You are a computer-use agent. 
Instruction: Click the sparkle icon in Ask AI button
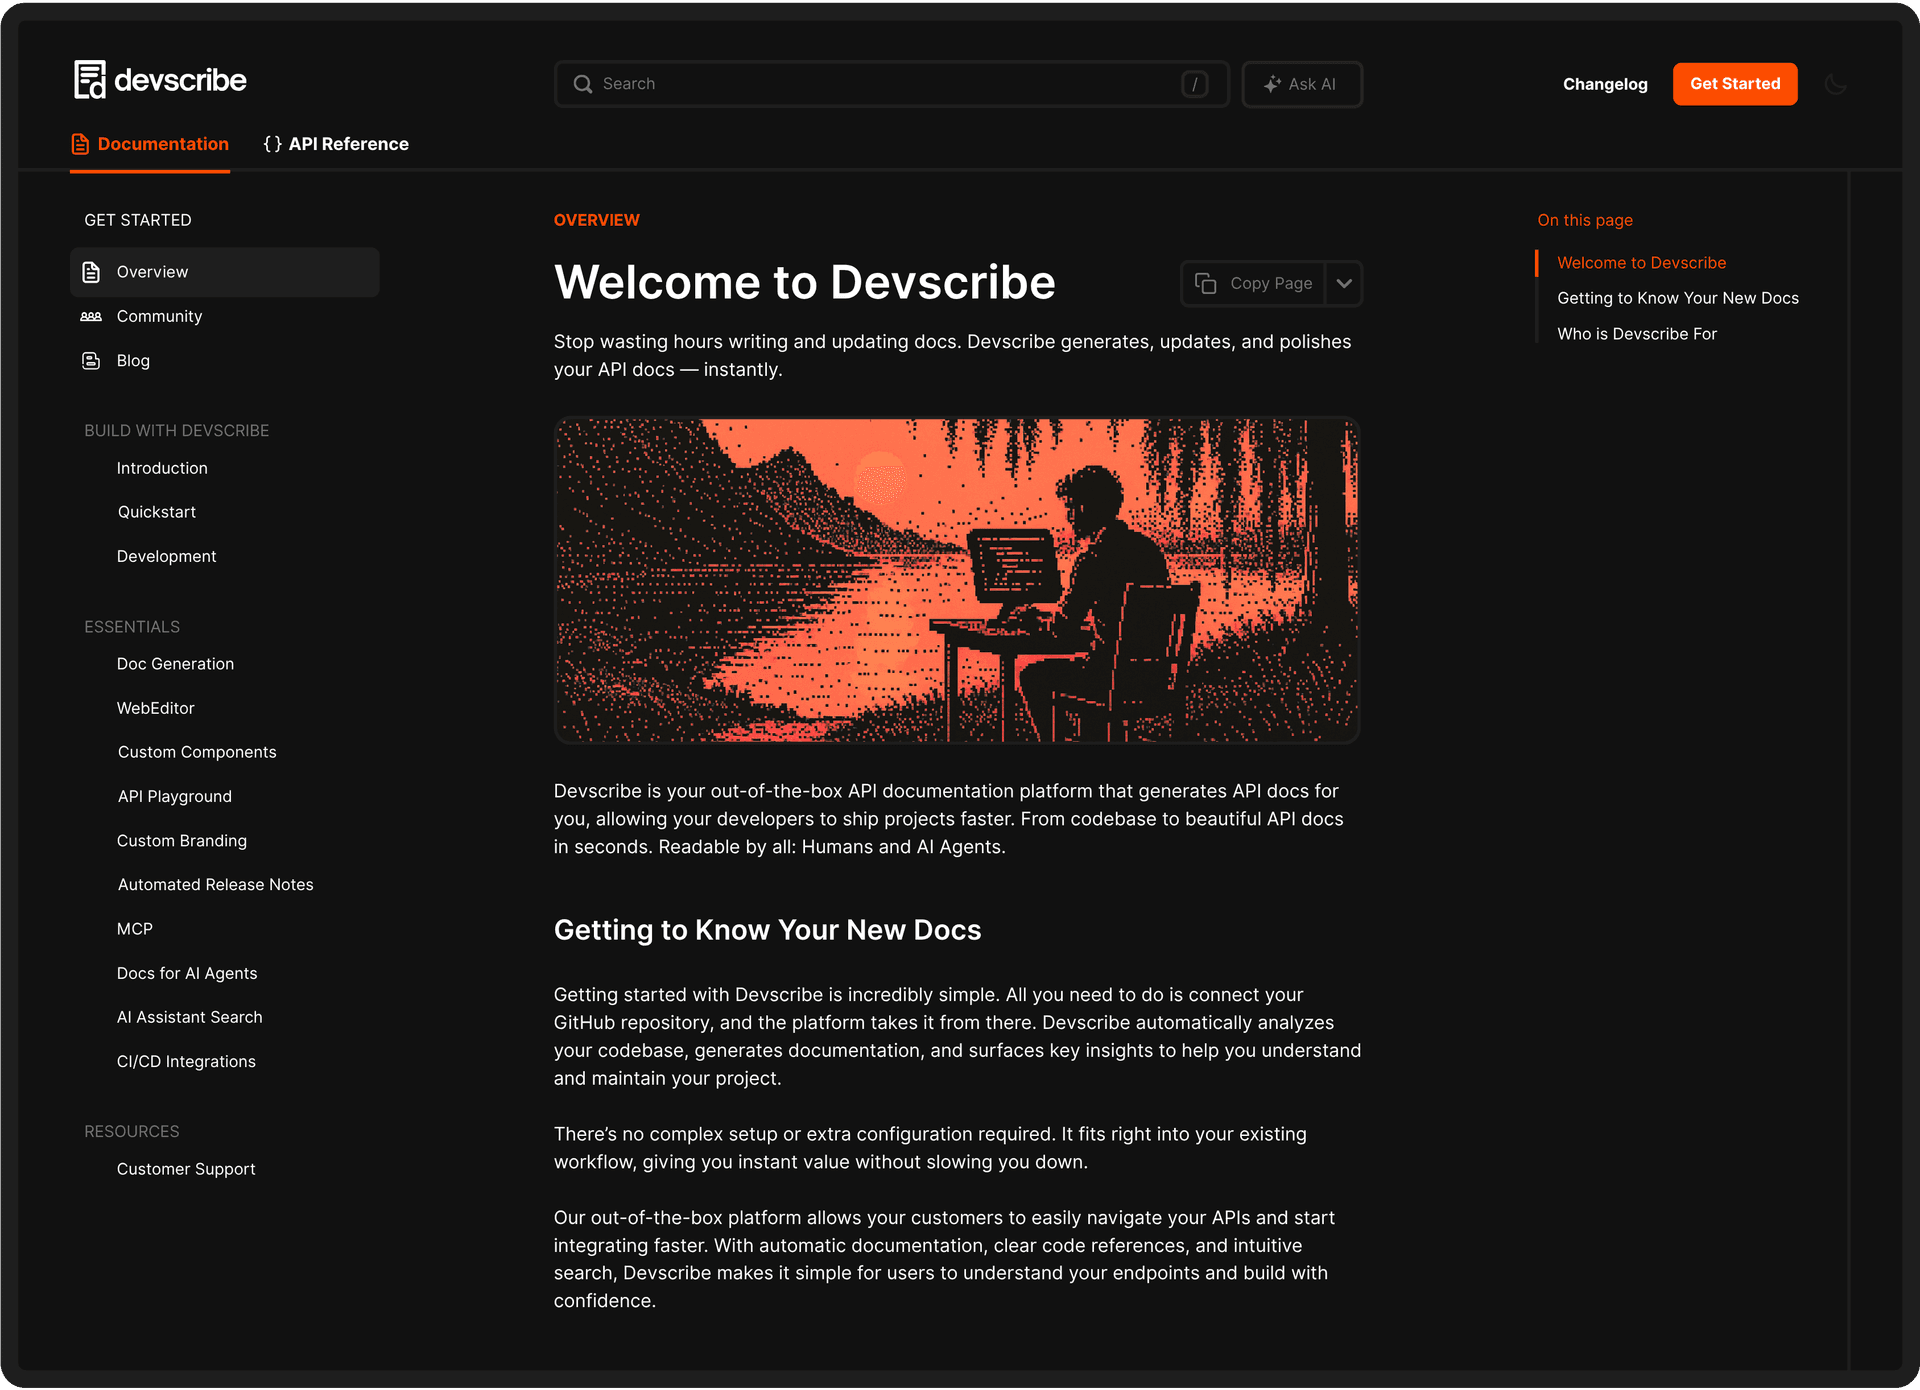pos(1272,84)
